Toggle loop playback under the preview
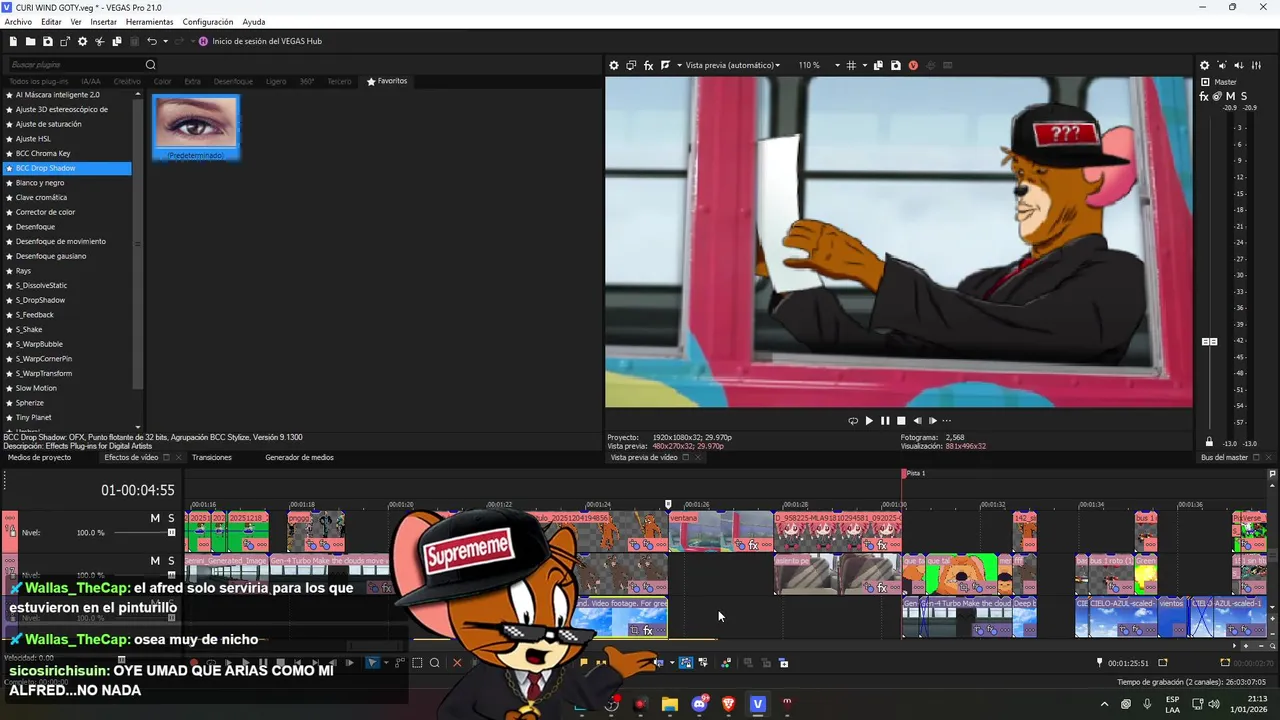1280x720 pixels. click(852, 421)
